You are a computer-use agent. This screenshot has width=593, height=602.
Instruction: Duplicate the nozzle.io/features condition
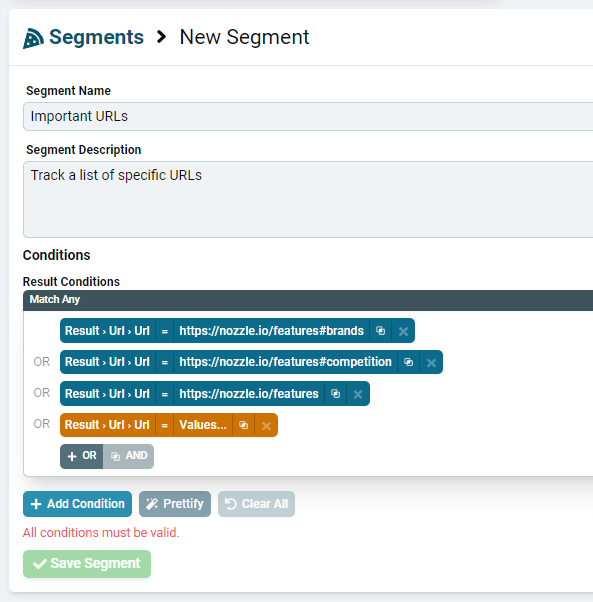pos(335,394)
